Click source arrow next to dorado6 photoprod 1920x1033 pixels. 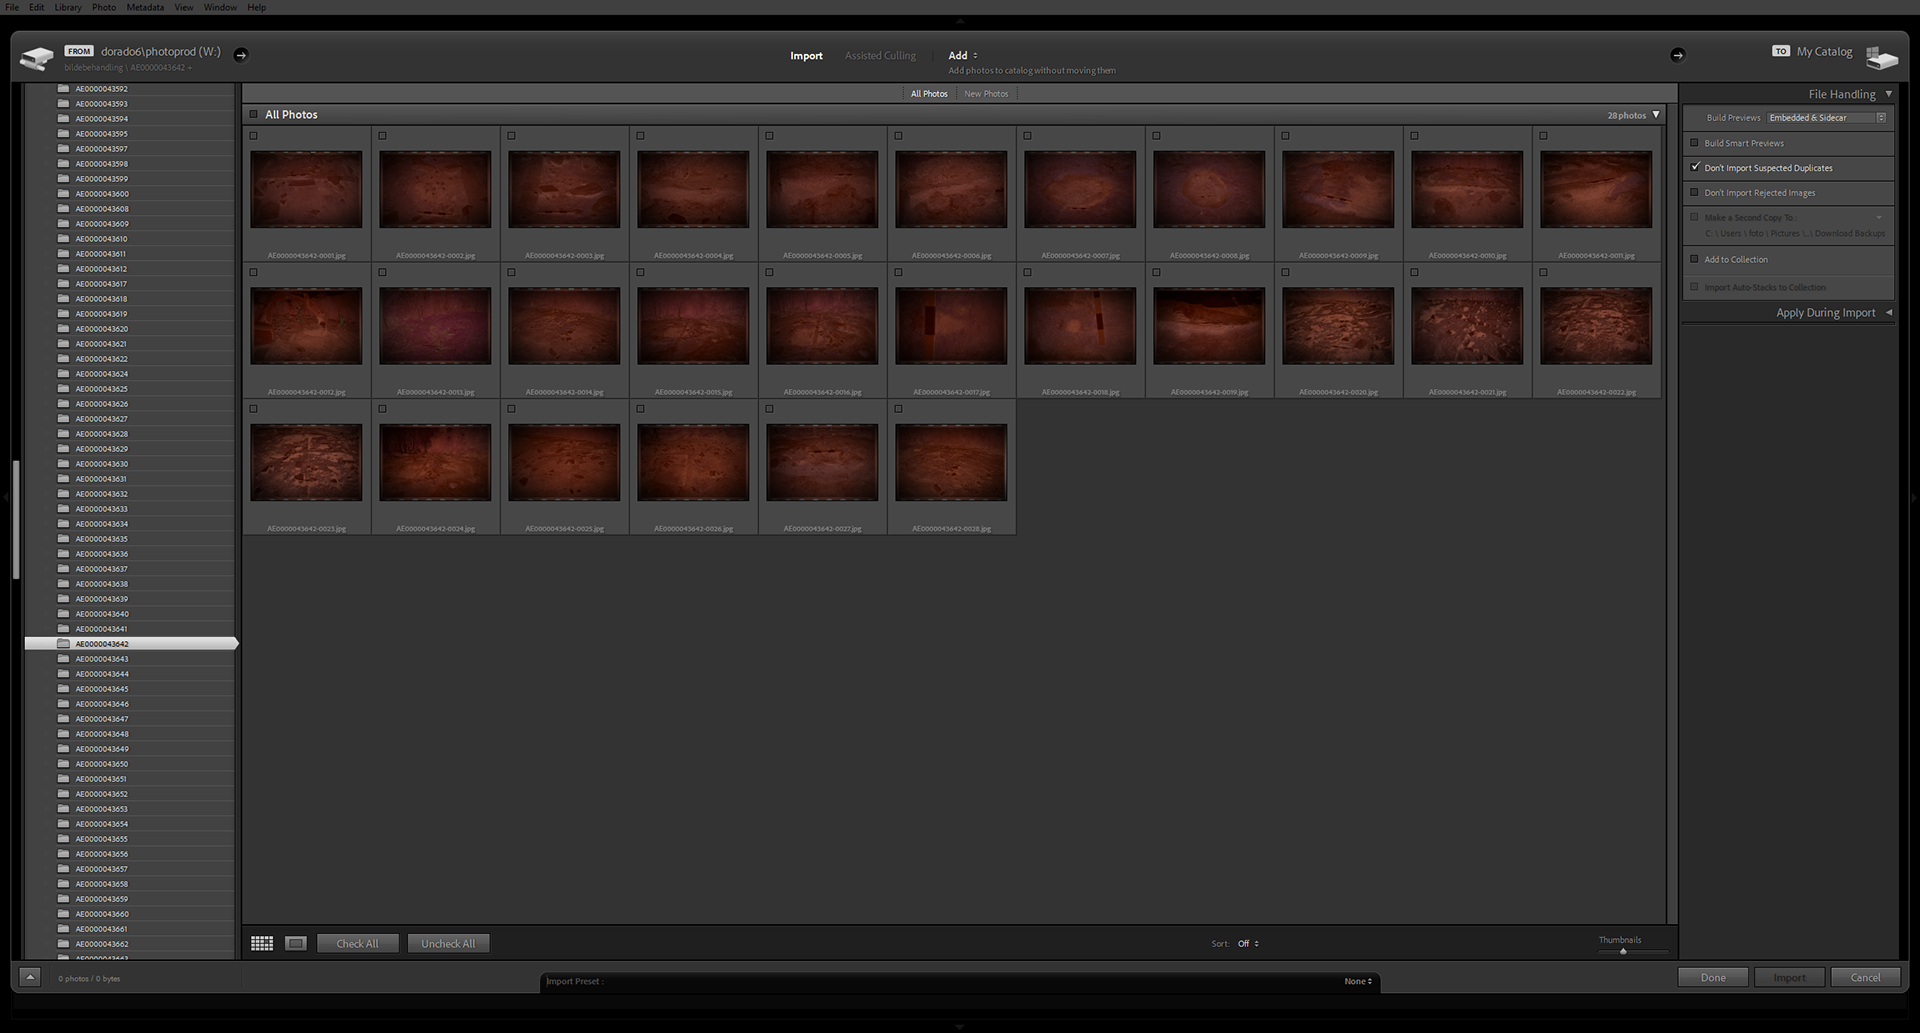(x=241, y=55)
